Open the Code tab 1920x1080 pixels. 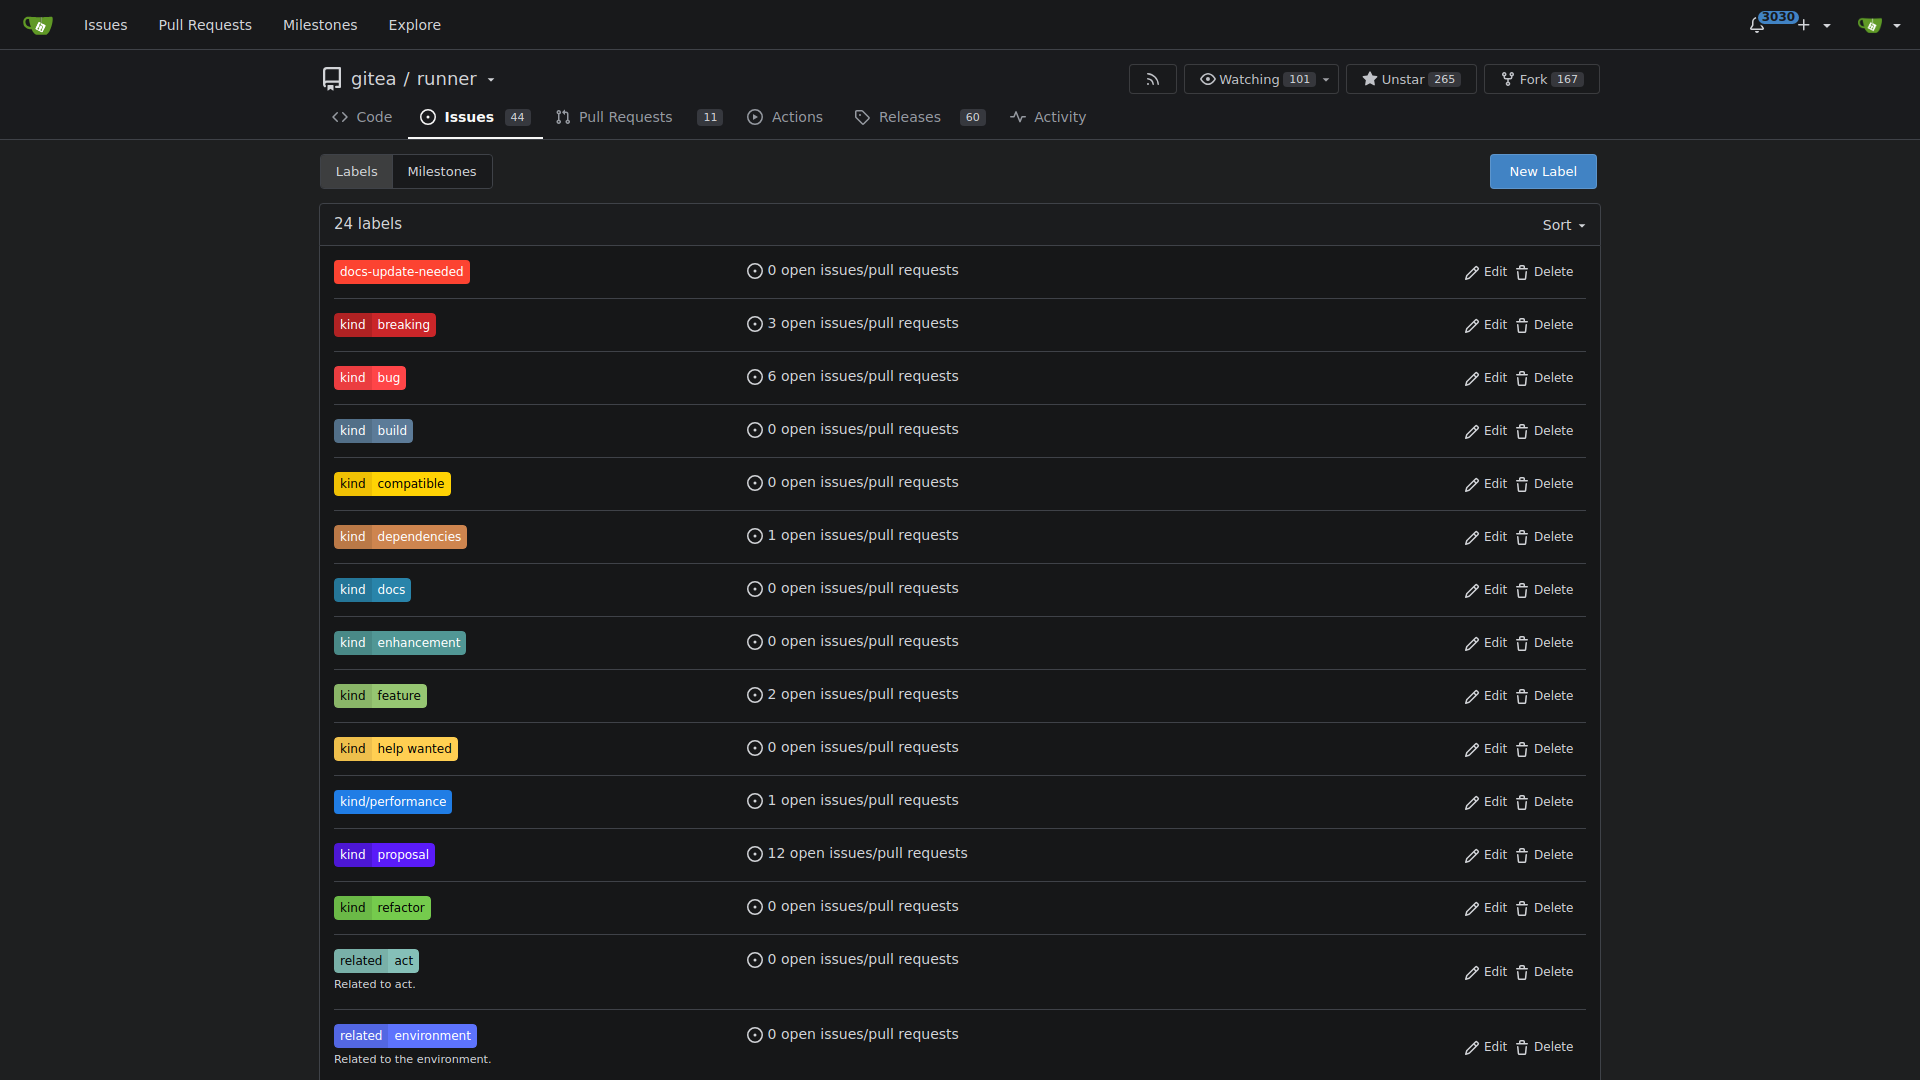point(362,117)
